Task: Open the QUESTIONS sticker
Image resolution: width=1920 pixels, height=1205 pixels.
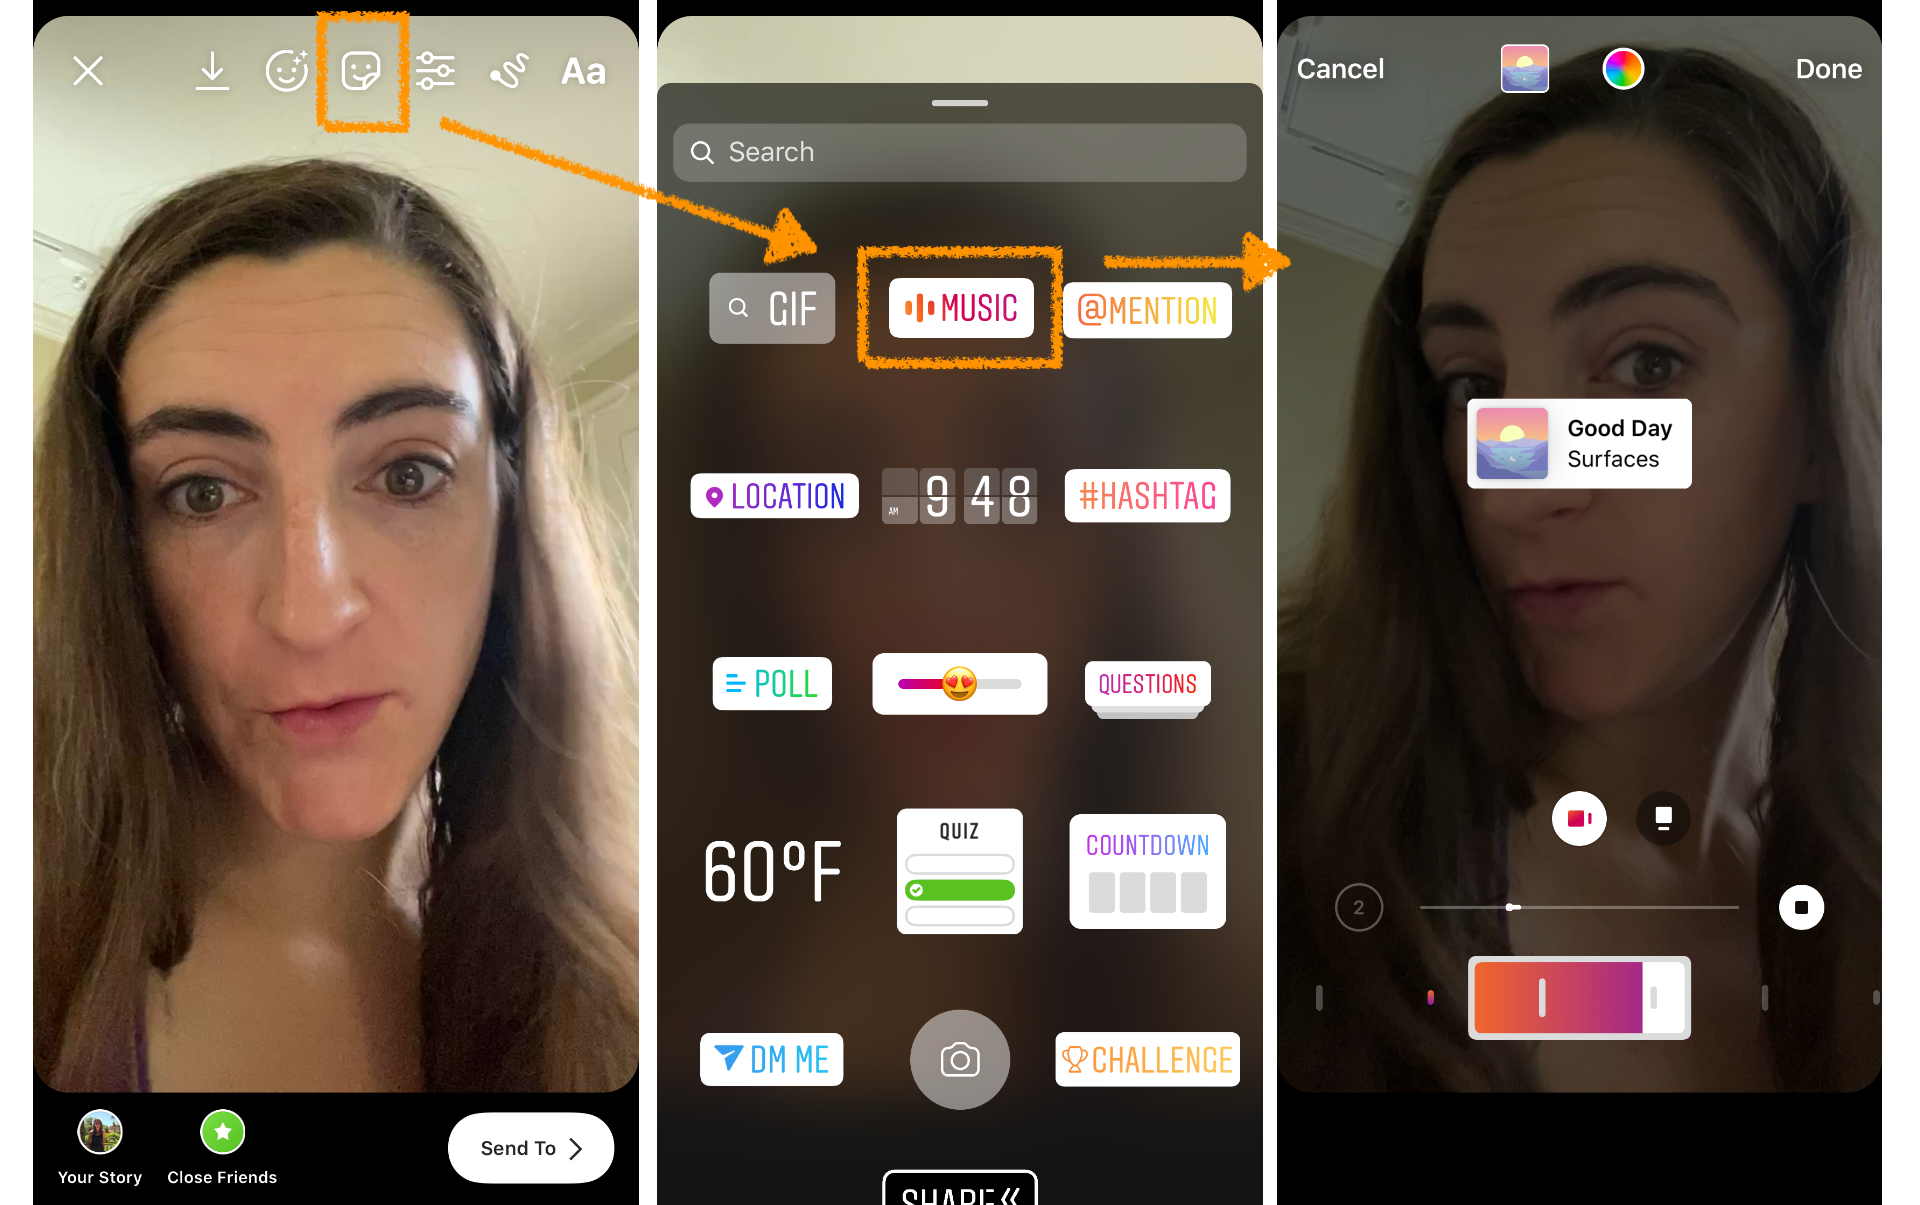Action: pos(1145,683)
